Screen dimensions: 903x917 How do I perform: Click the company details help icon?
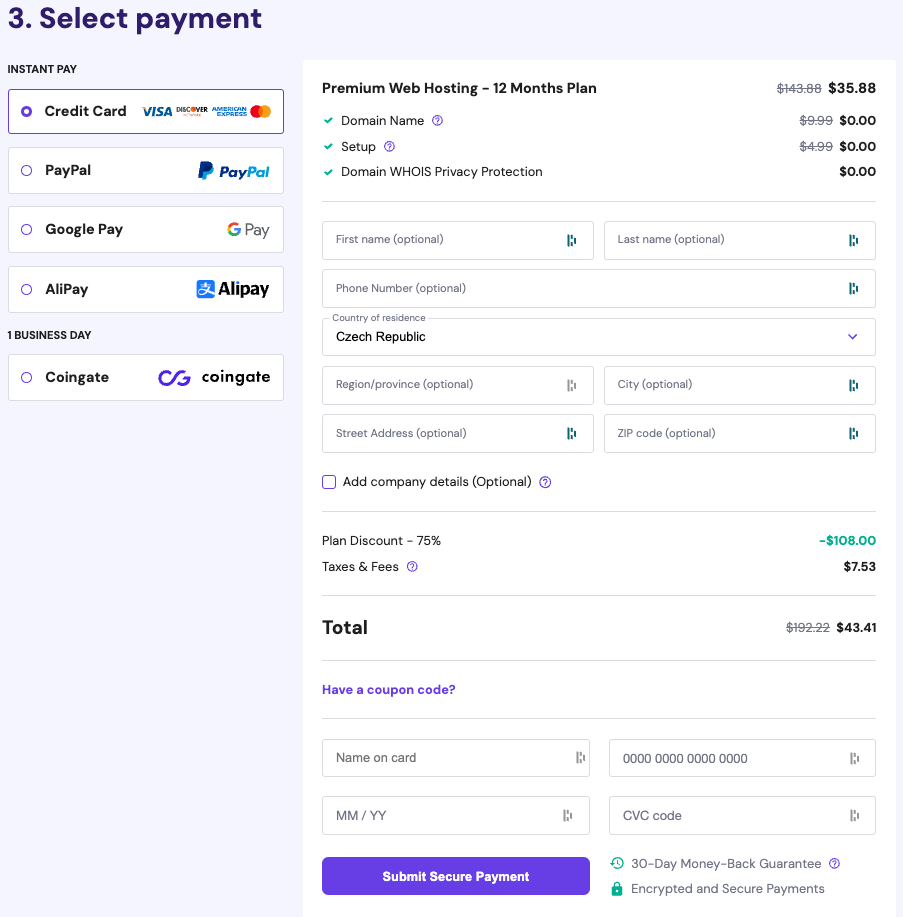[x=545, y=482]
